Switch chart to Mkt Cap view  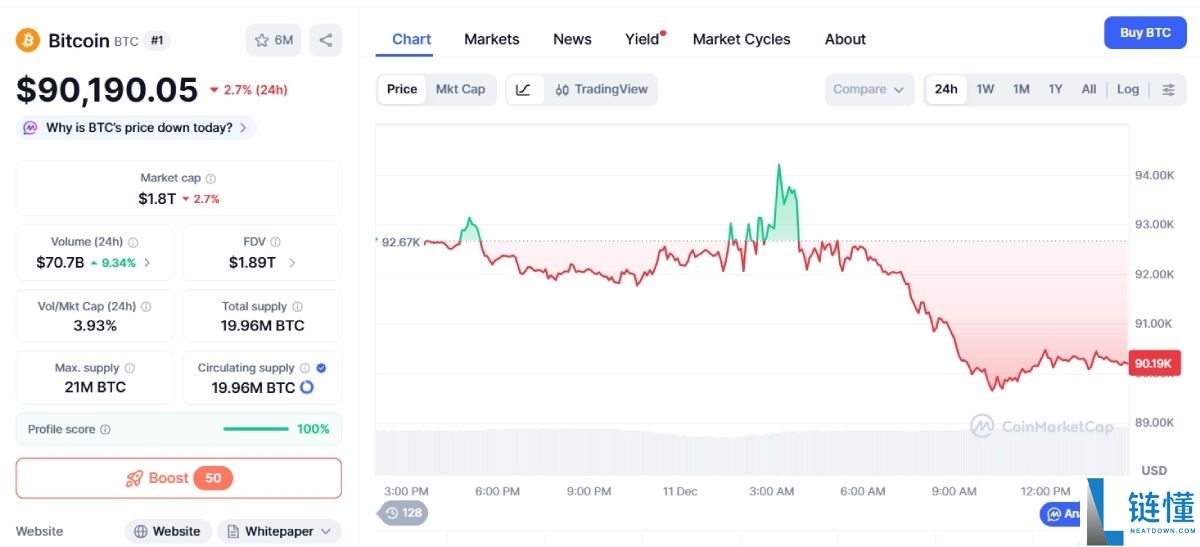coord(460,89)
